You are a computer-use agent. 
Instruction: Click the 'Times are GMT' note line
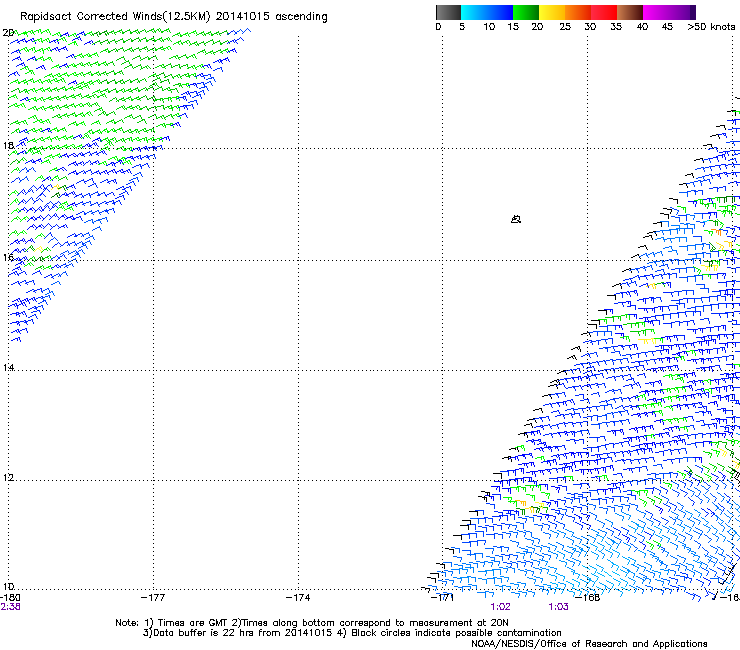[x=312, y=623]
